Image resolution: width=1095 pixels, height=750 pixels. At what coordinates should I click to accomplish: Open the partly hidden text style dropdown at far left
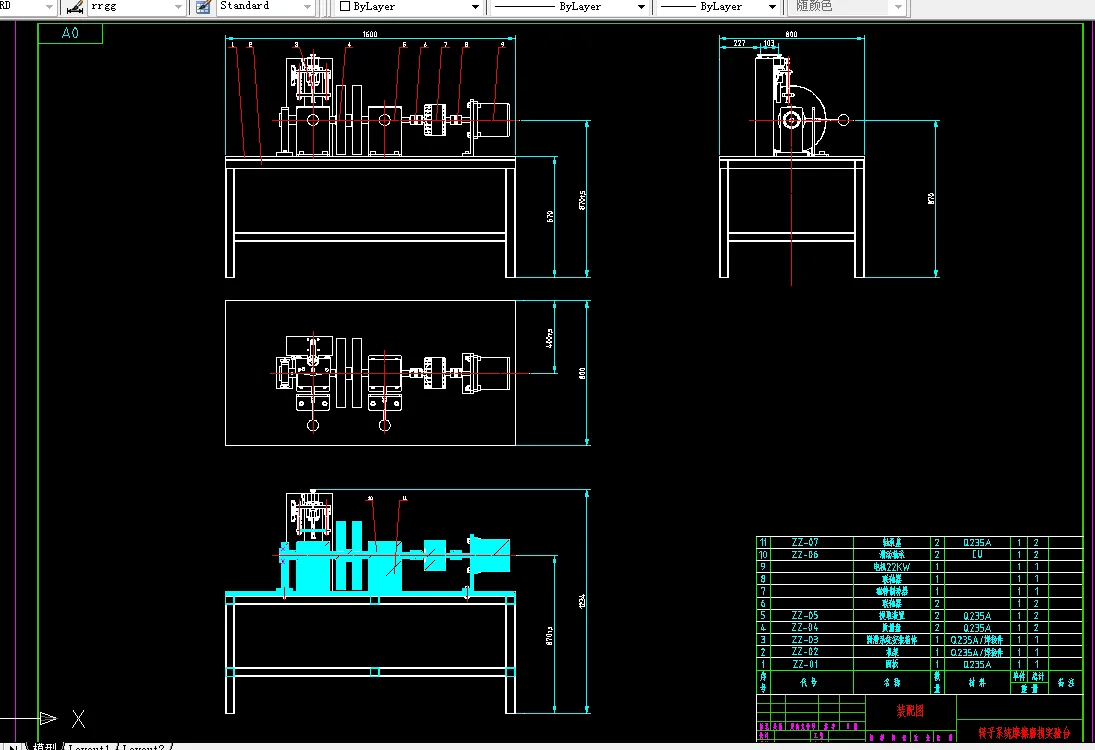(x=49, y=7)
